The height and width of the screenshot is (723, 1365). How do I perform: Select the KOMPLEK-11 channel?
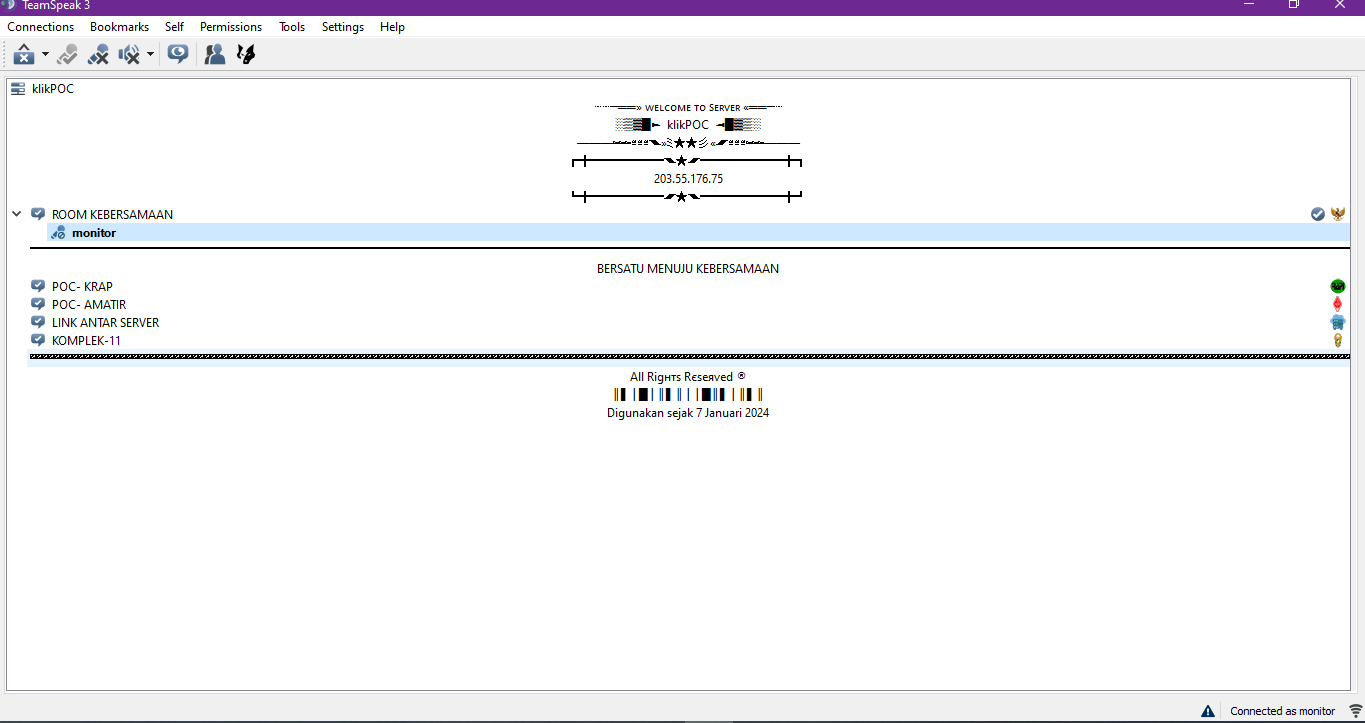(x=86, y=341)
